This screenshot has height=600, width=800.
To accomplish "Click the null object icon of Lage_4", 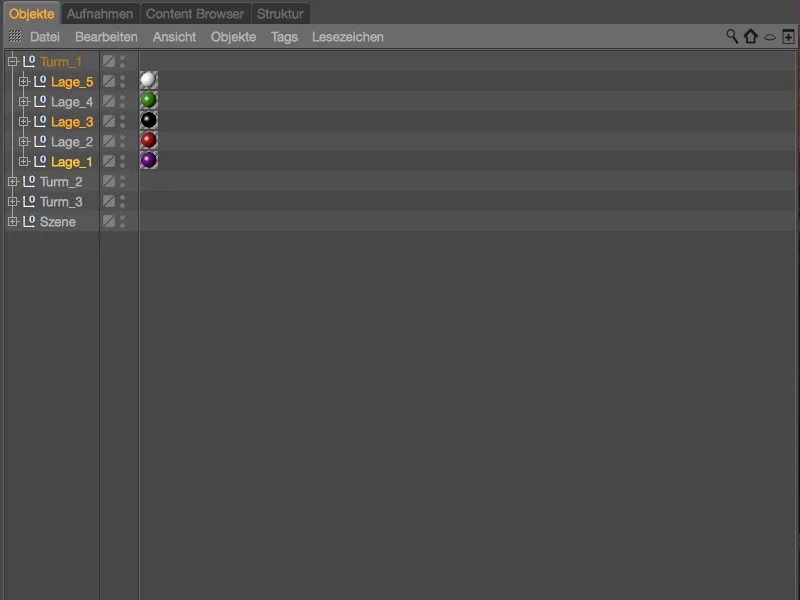I will (x=40, y=101).
